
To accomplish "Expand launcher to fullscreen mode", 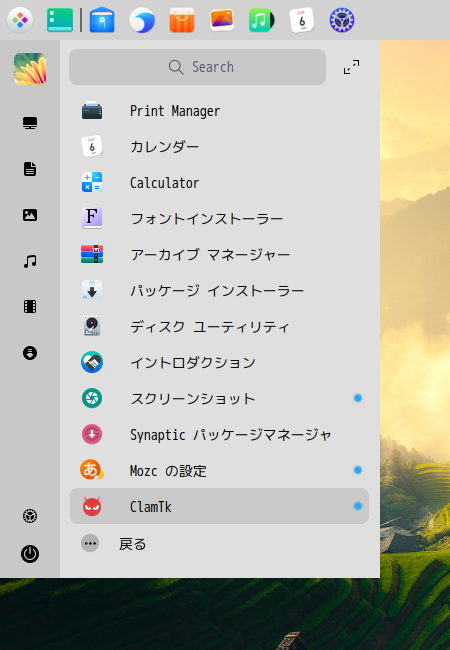I will [x=351, y=67].
